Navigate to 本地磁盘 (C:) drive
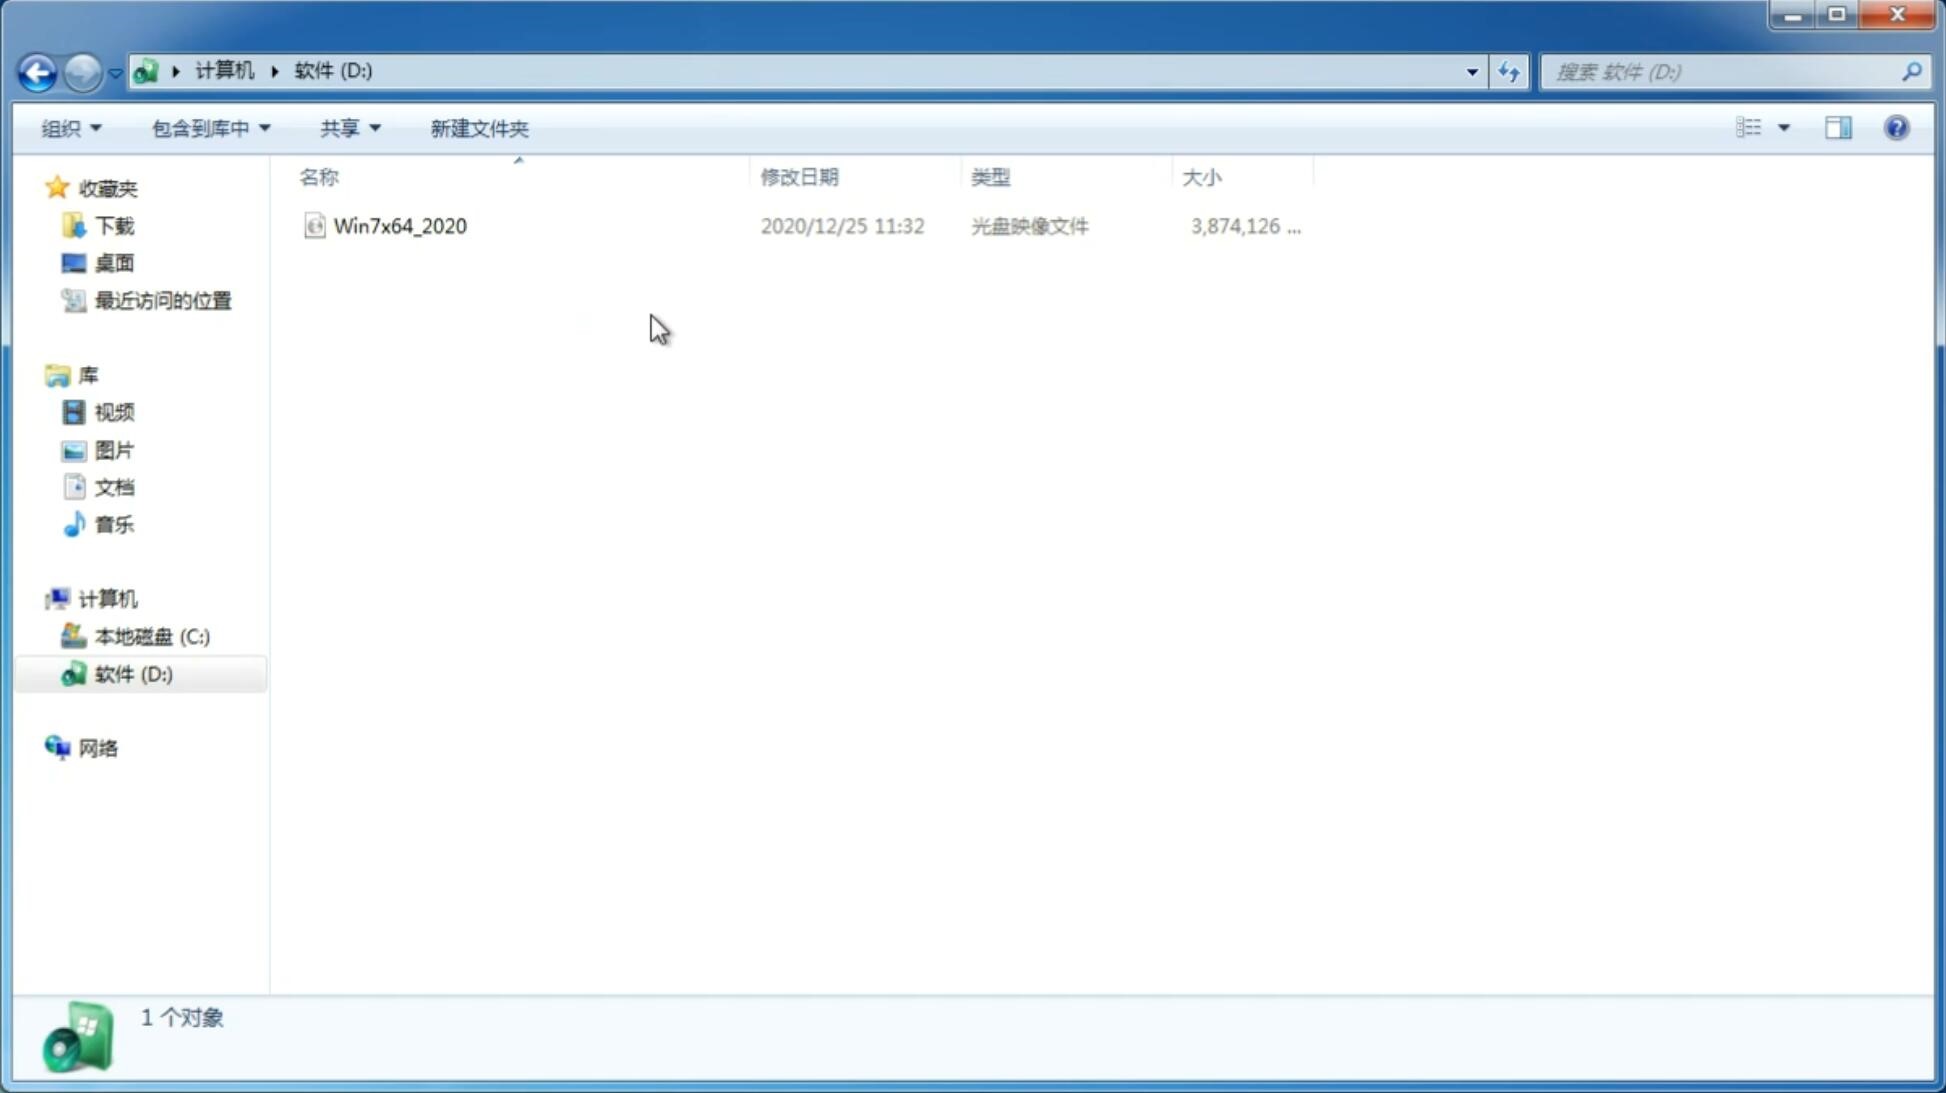This screenshot has width=1946, height=1093. [151, 635]
